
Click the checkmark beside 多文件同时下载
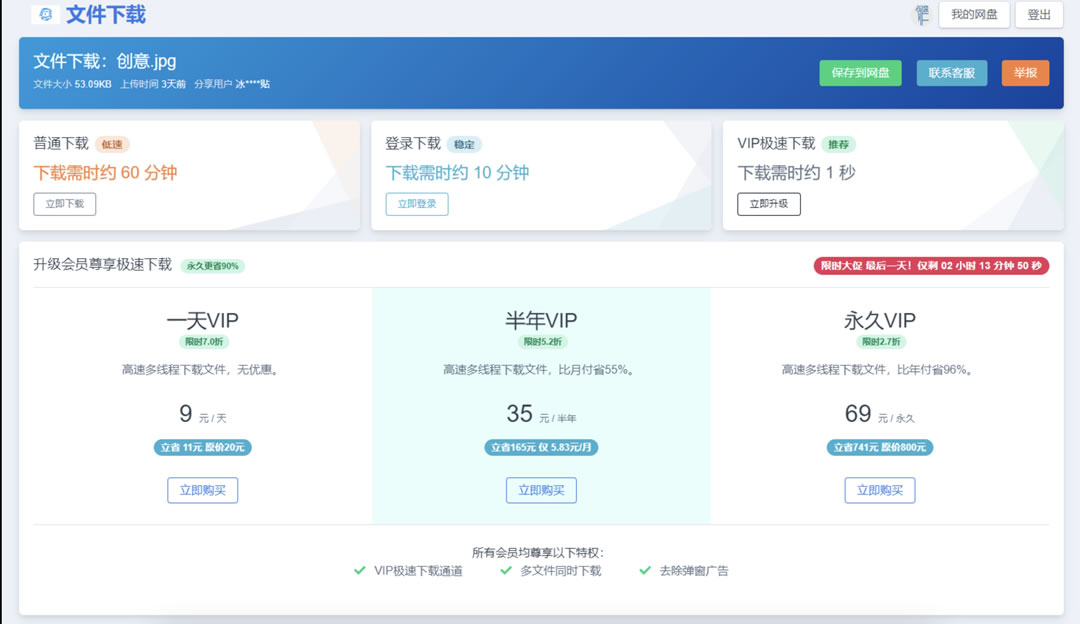tap(505, 570)
